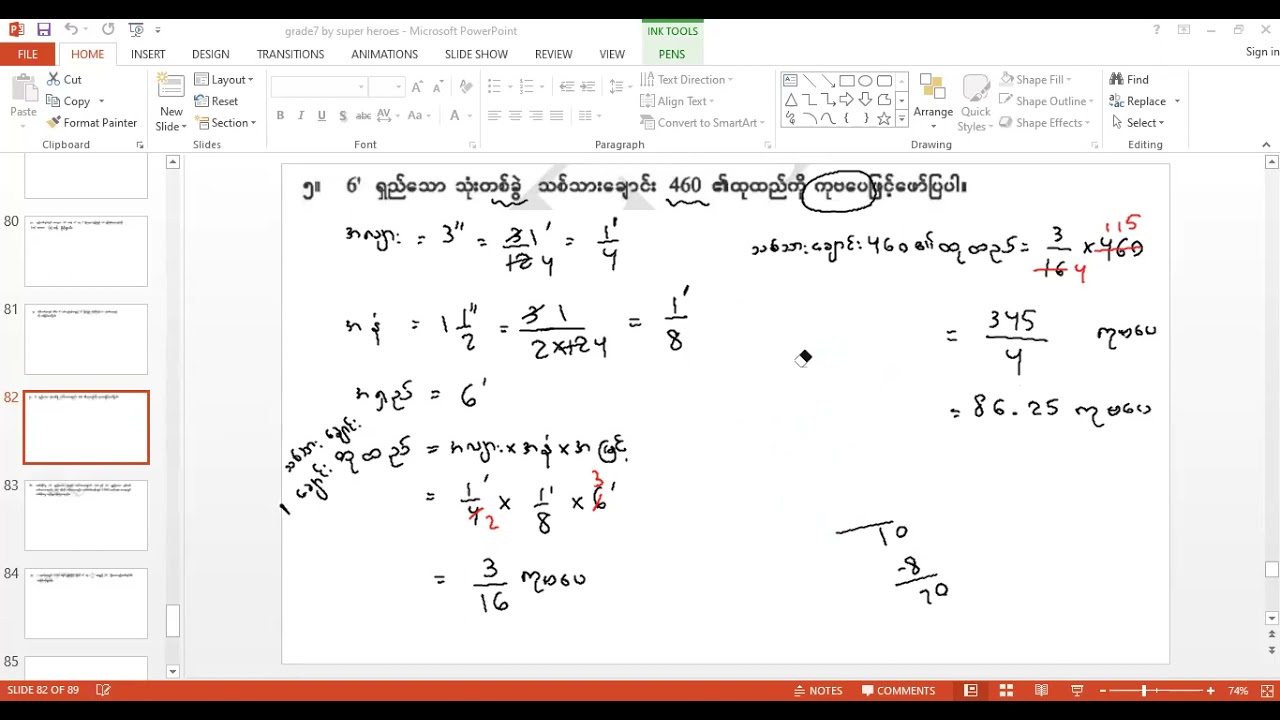1280x720 pixels.
Task: Toggle Underline formatting
Action: (322, 116)
